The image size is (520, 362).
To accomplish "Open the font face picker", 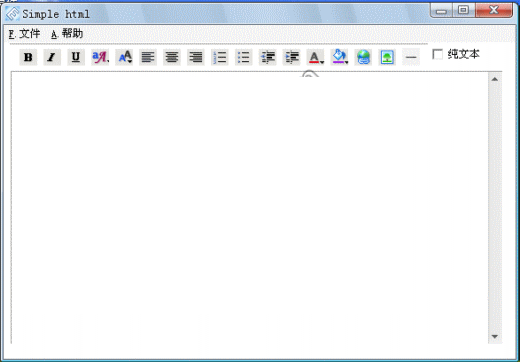I will pyautogui.click(x=100, y=57).
